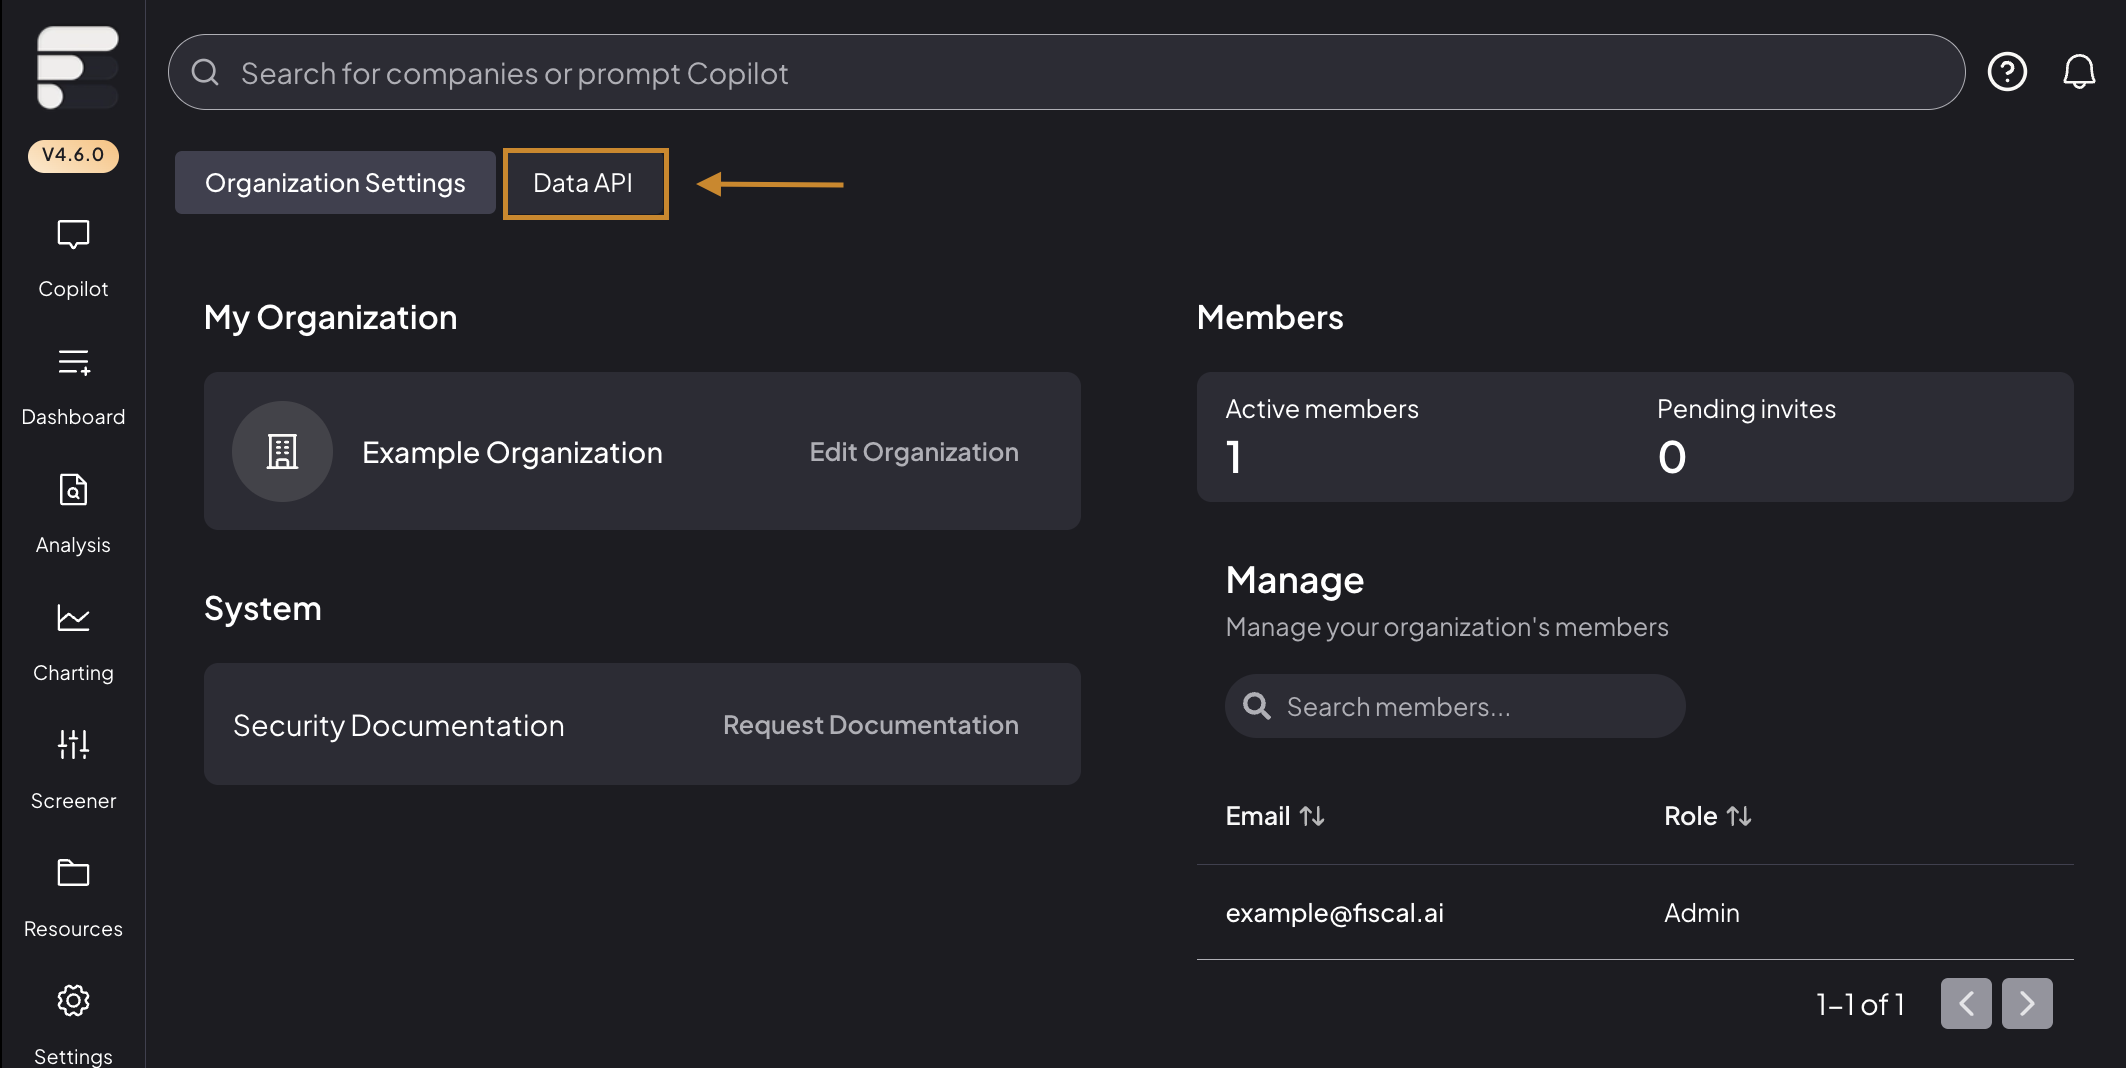Screen dimensions: 2126x1068
Task: Select the Charting sidebar icon
Action: tap(73, 618)
